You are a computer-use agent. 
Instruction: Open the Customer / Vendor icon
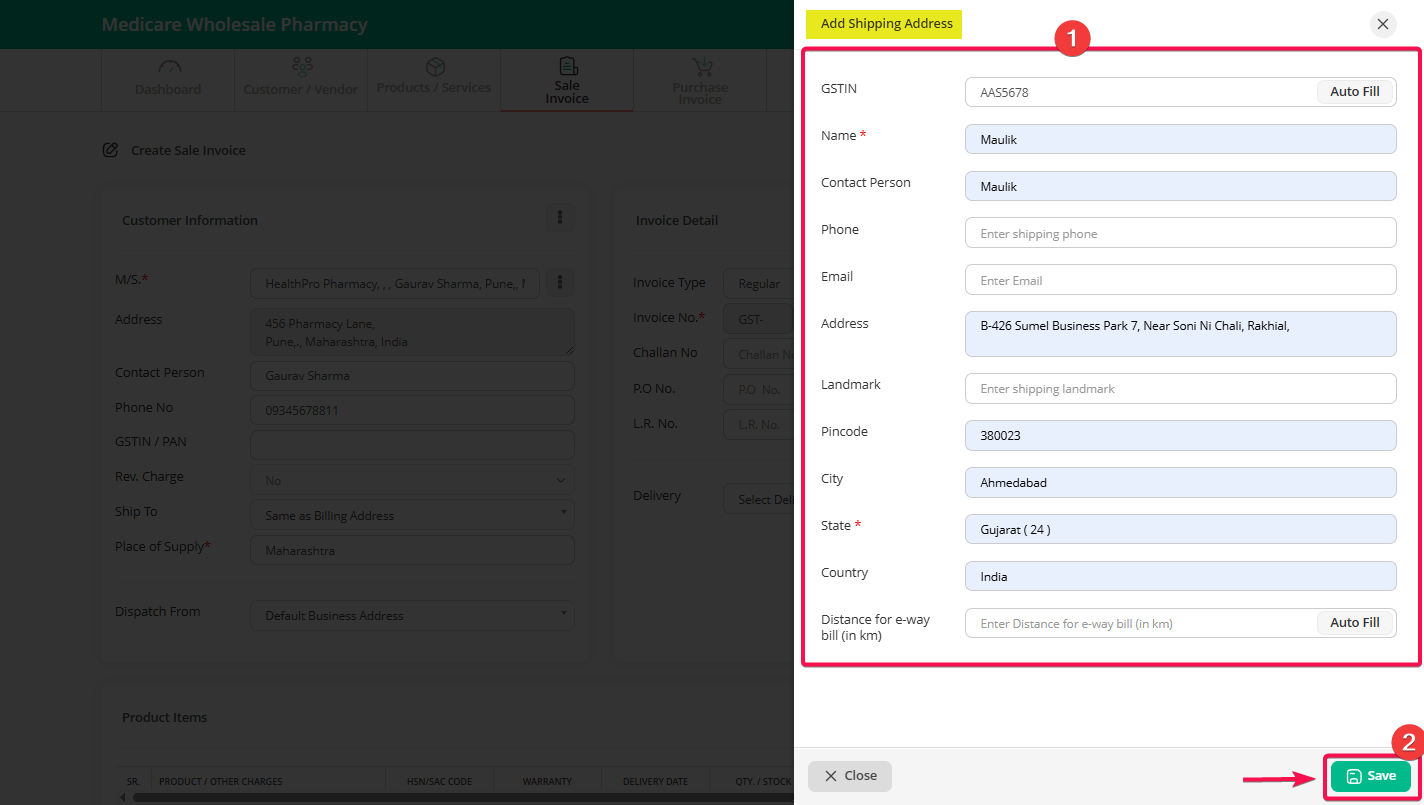click(301, 67)
